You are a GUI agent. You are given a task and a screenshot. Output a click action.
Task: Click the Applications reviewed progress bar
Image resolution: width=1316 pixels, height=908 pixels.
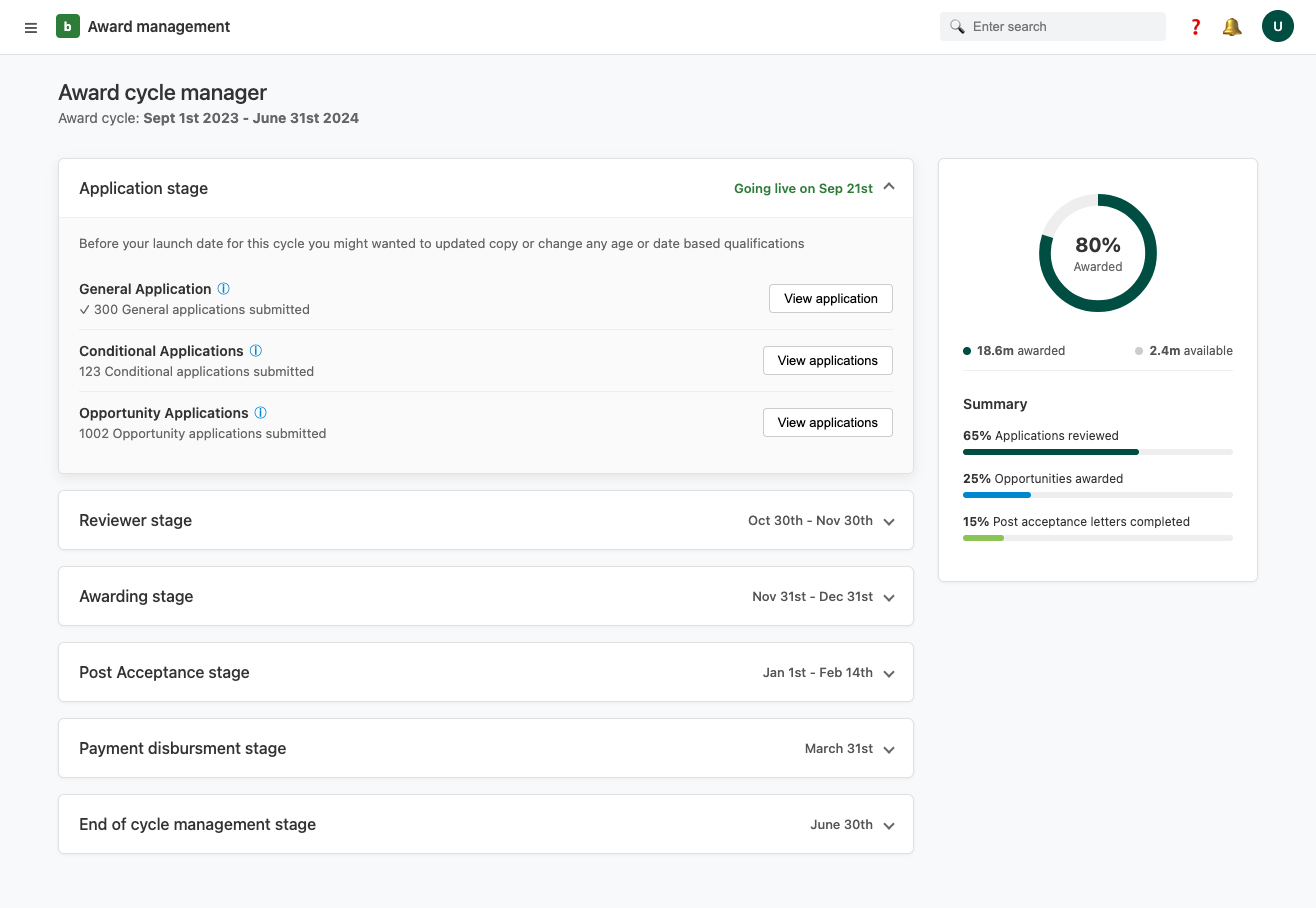1098,452
